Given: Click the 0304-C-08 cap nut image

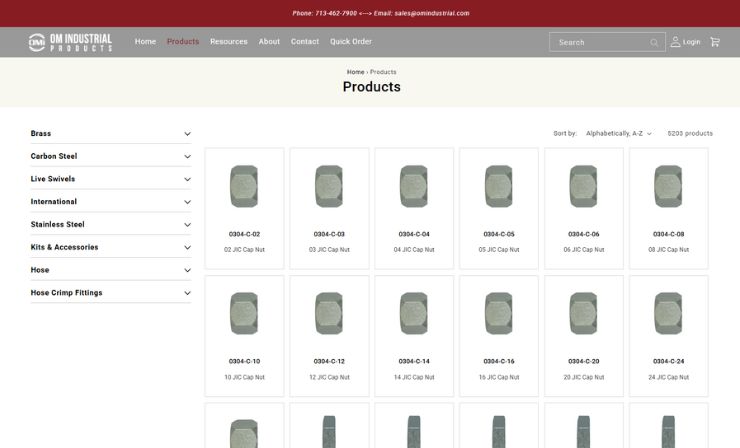Looking at the screenshot, I should tap(668, 186).
